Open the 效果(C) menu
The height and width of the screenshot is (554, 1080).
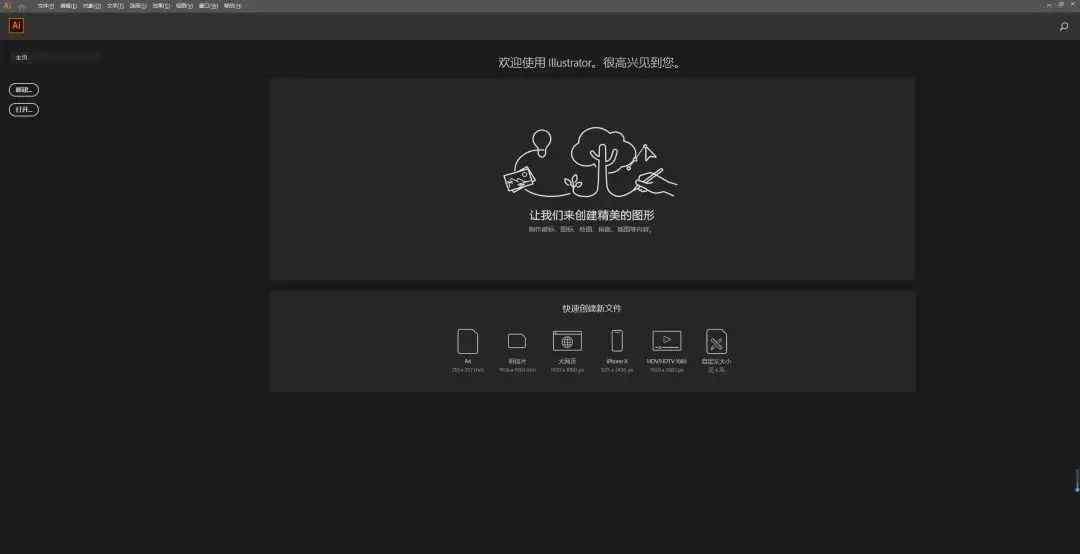click(161, 6)
